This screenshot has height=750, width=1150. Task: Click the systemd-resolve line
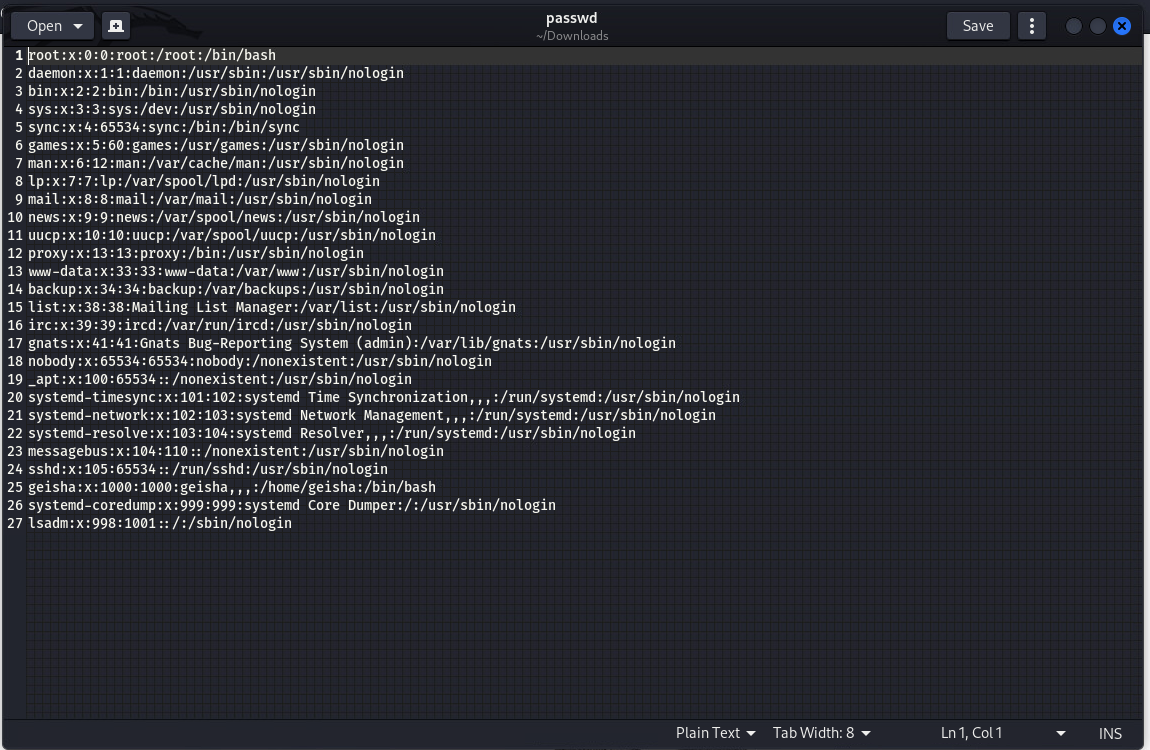point(332,433)
